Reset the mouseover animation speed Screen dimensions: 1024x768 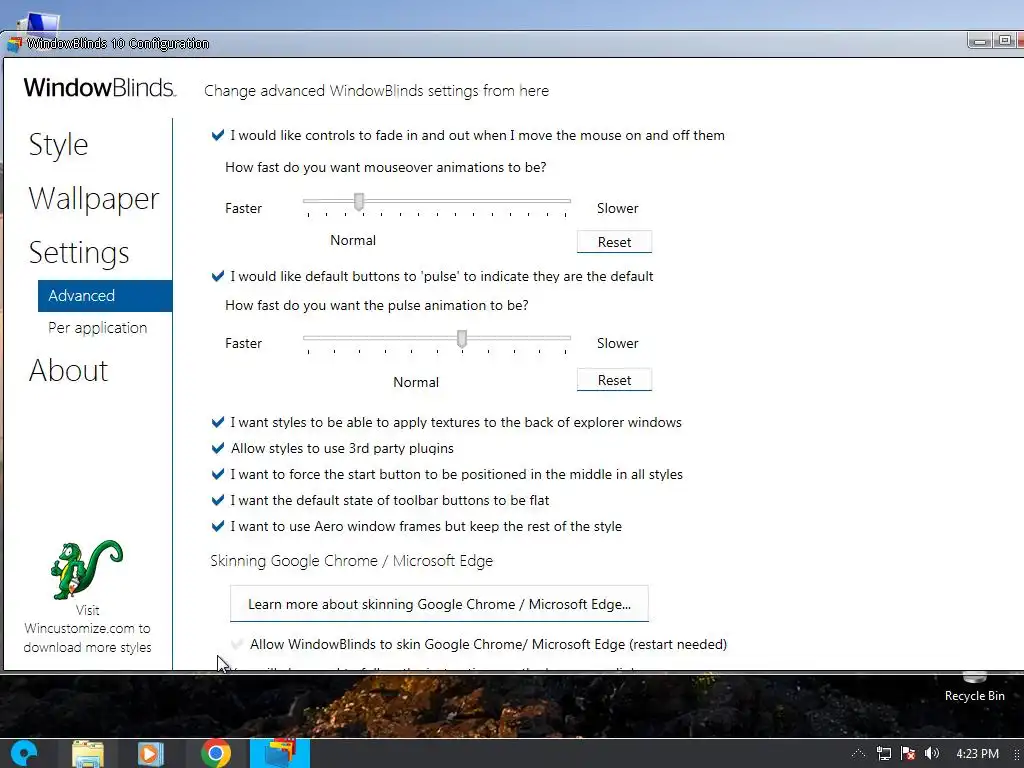[x=614, y=242]
